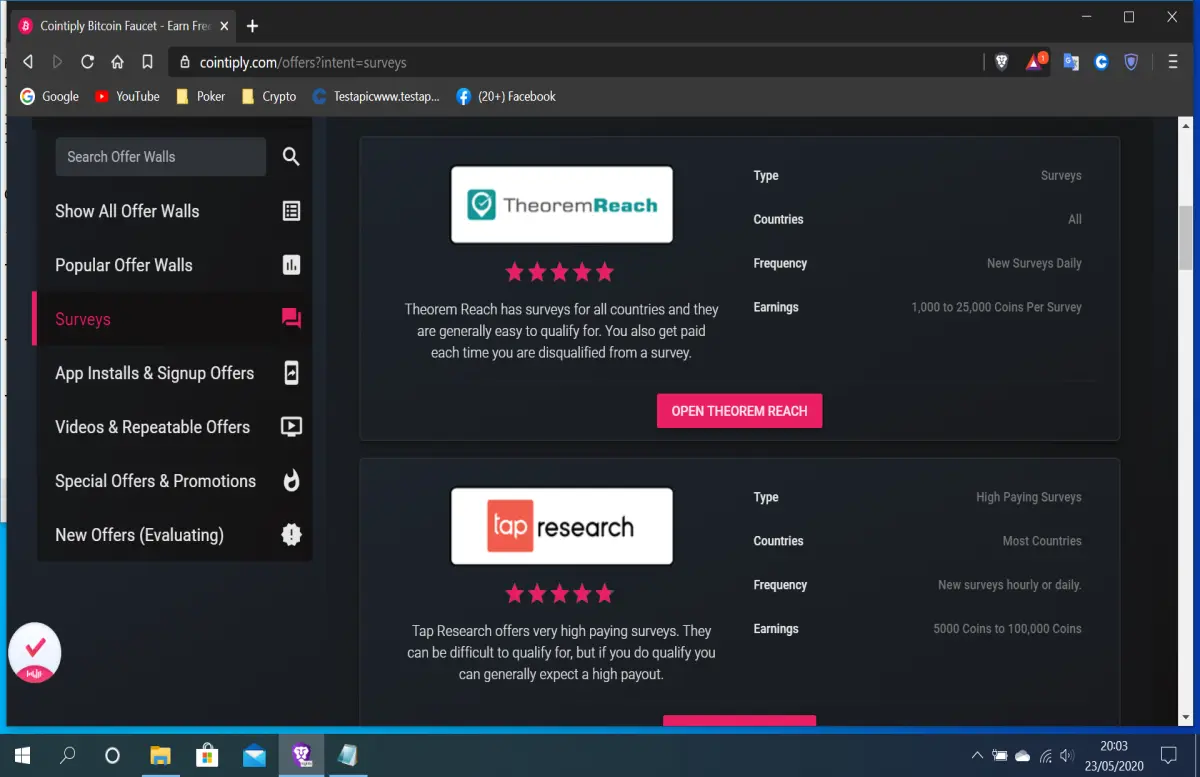
Task: Click the Open Theorem Reach button
Action: 739,411
